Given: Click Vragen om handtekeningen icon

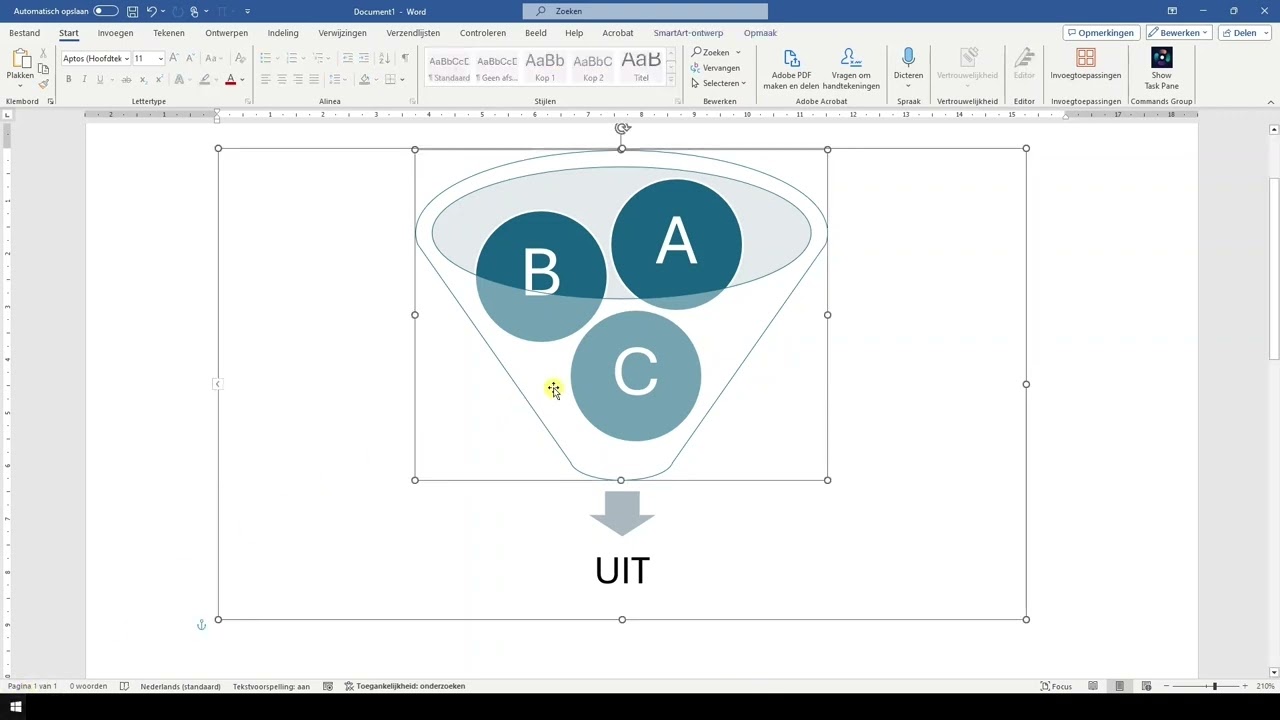Looking at the screenshot, I should click(x=851, y=68).
